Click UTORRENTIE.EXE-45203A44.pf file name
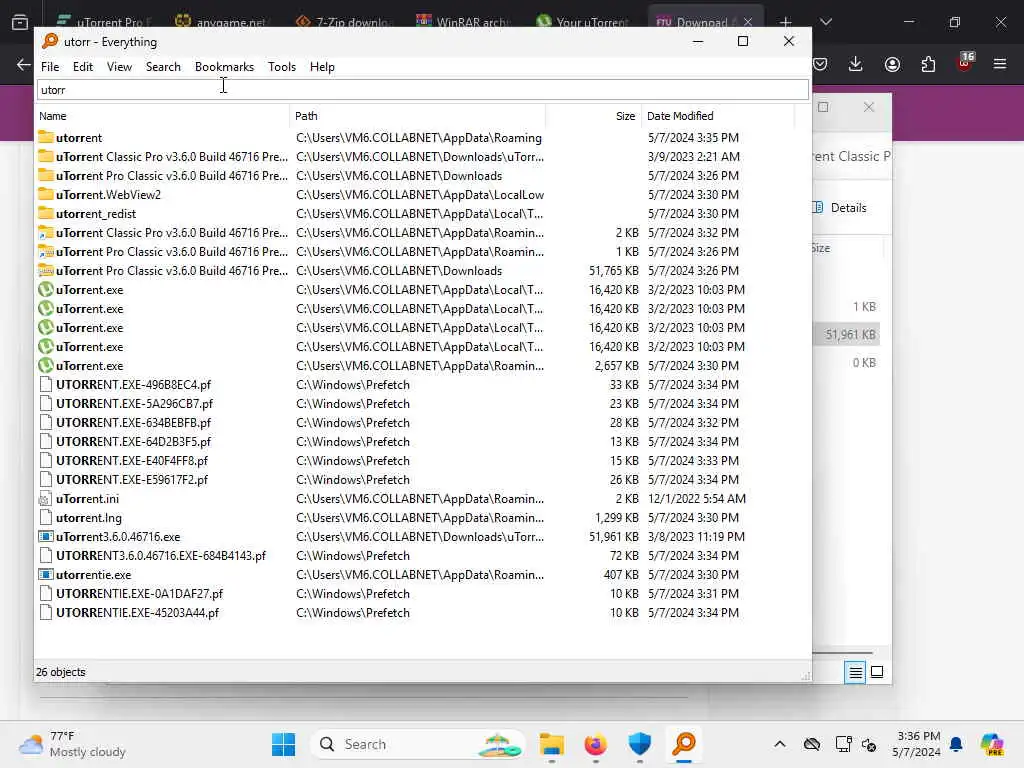 pyautogui.click(x=138, y=613)
